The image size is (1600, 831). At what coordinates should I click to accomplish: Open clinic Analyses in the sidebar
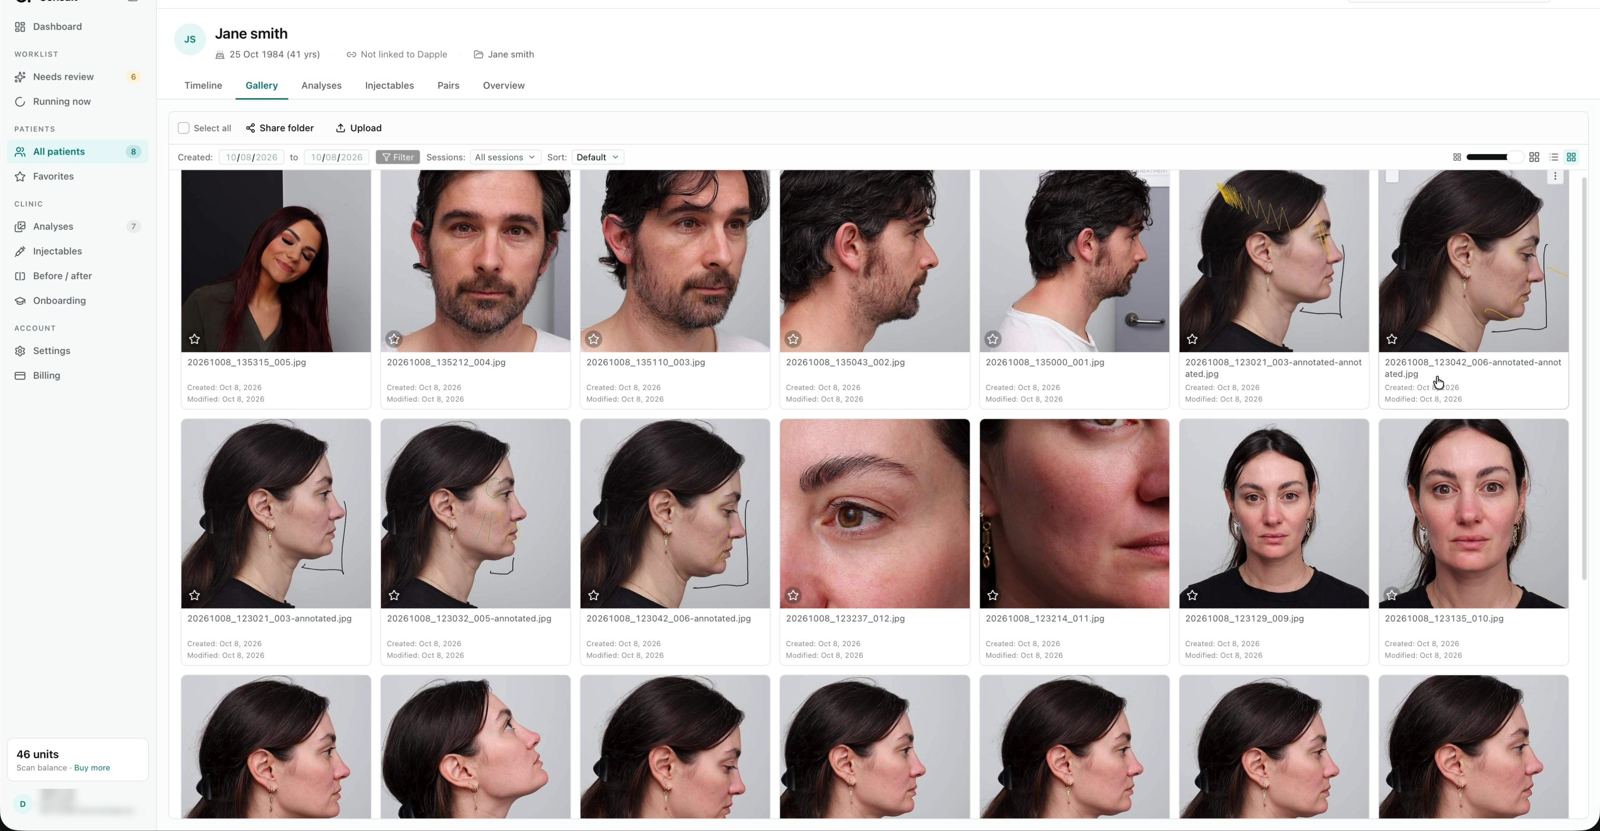tap(53, 227)
